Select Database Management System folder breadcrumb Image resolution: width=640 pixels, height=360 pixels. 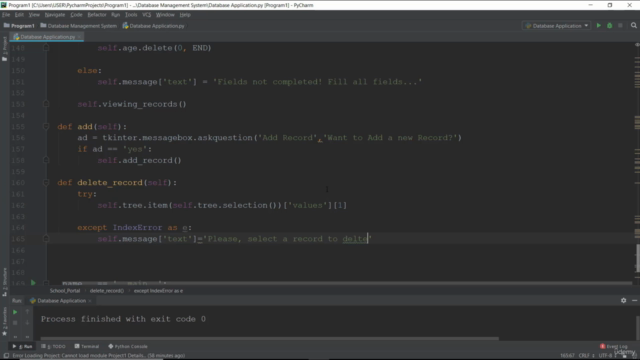pos(78,26)
